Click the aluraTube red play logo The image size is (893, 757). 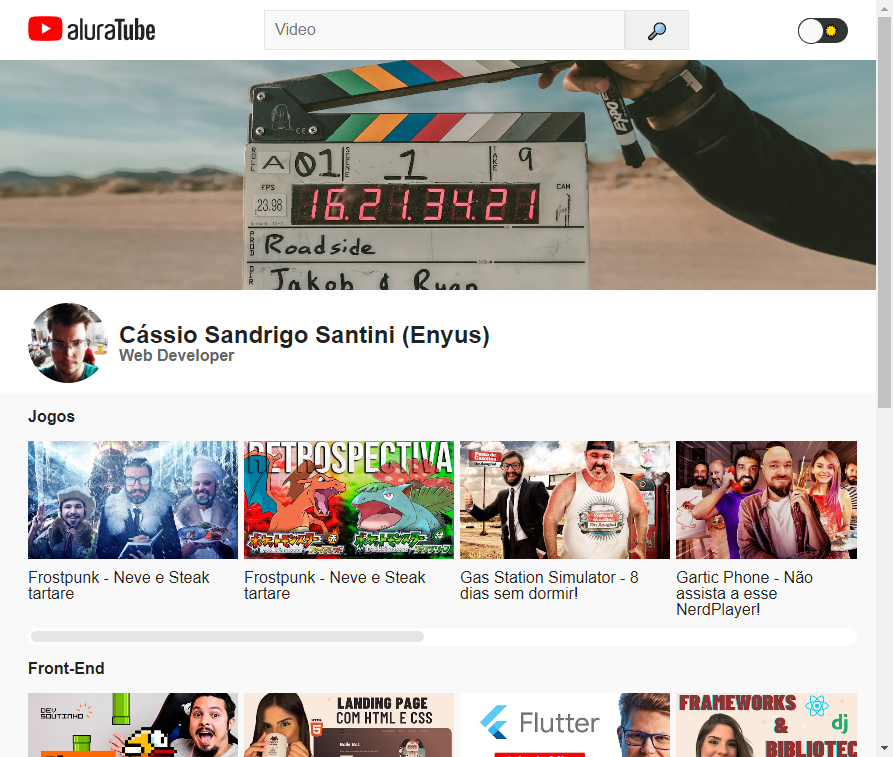(x=45, y=28)
